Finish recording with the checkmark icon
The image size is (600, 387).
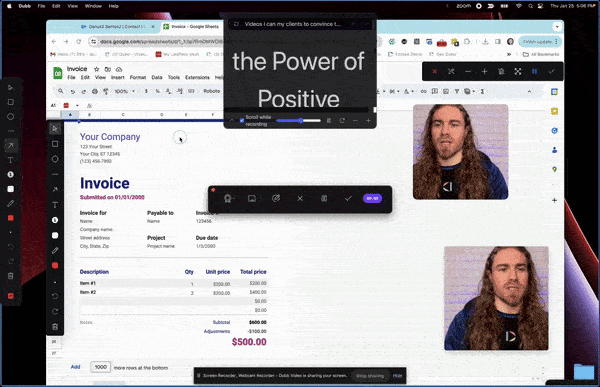[x=348, y=198]
